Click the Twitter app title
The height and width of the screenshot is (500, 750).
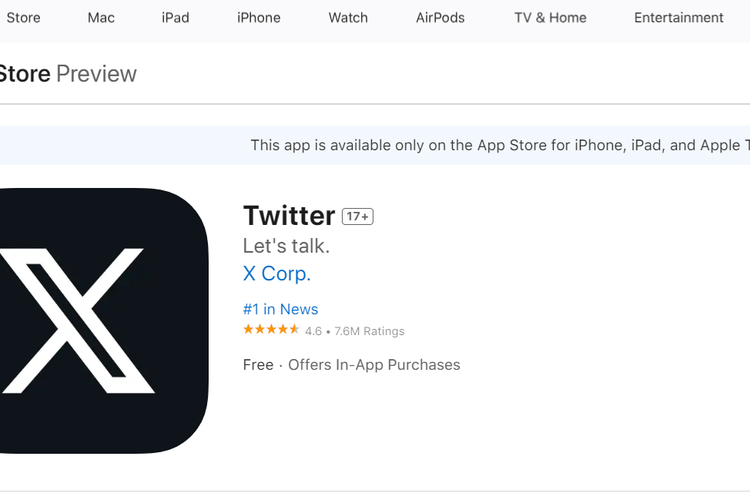click(289, 216)
